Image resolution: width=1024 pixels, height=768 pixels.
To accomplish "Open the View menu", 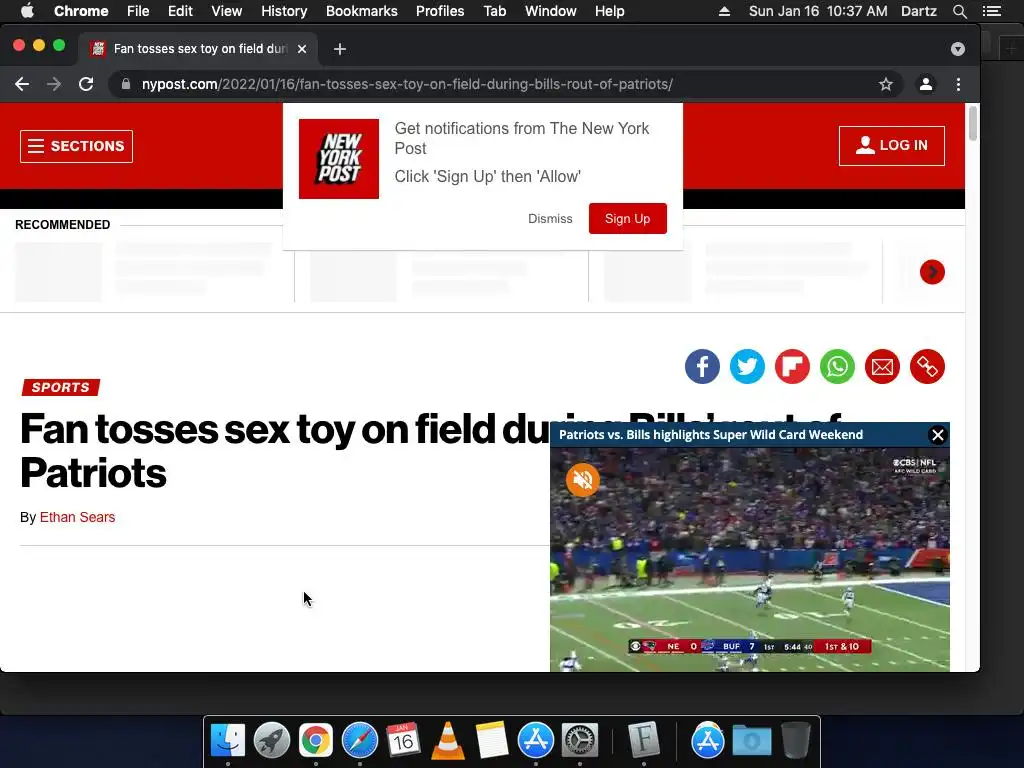I will pos(227,11).
